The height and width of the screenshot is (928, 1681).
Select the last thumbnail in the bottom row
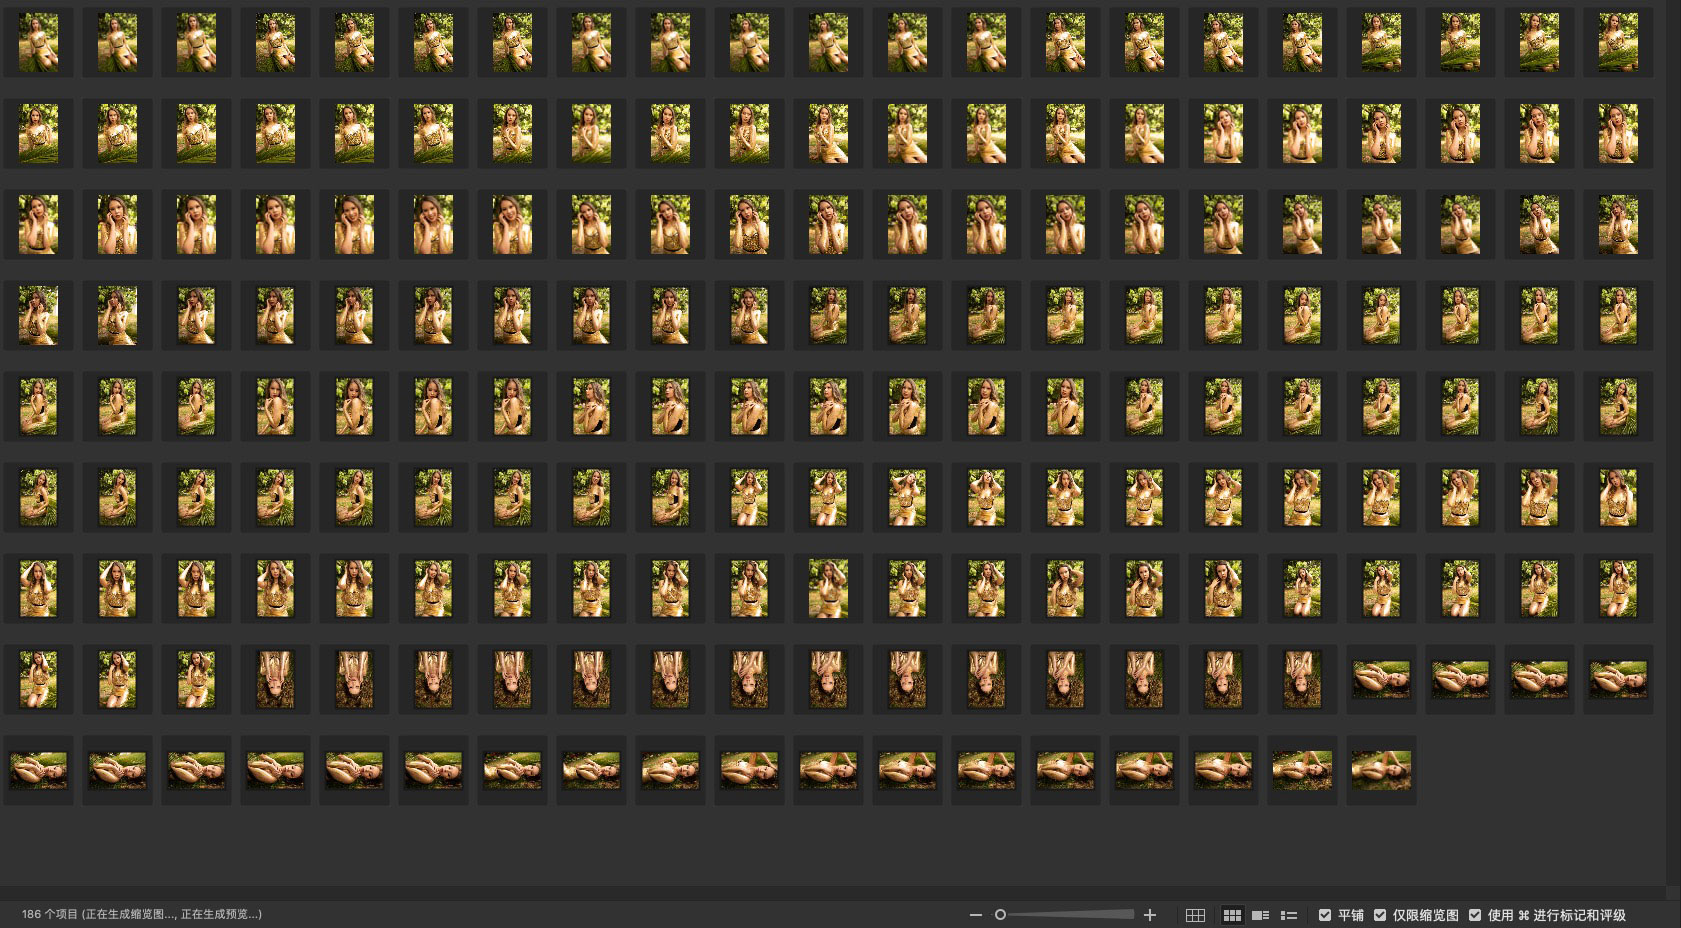1381,770
